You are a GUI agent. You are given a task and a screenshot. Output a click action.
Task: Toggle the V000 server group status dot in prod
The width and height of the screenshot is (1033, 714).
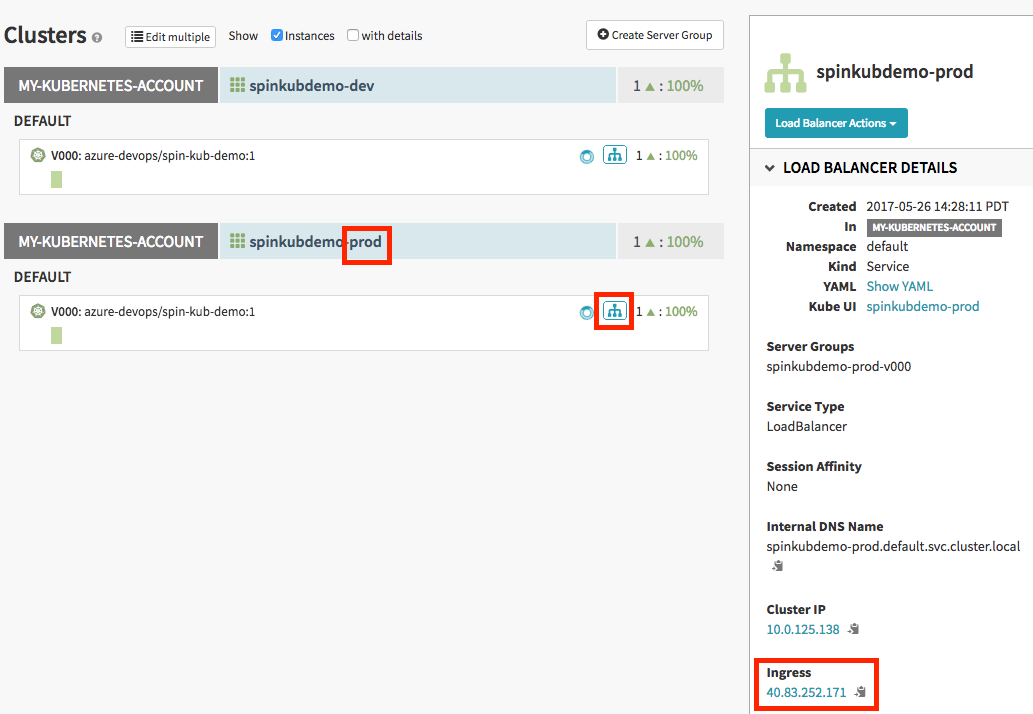pyautogui.click(x=37, y=311)
